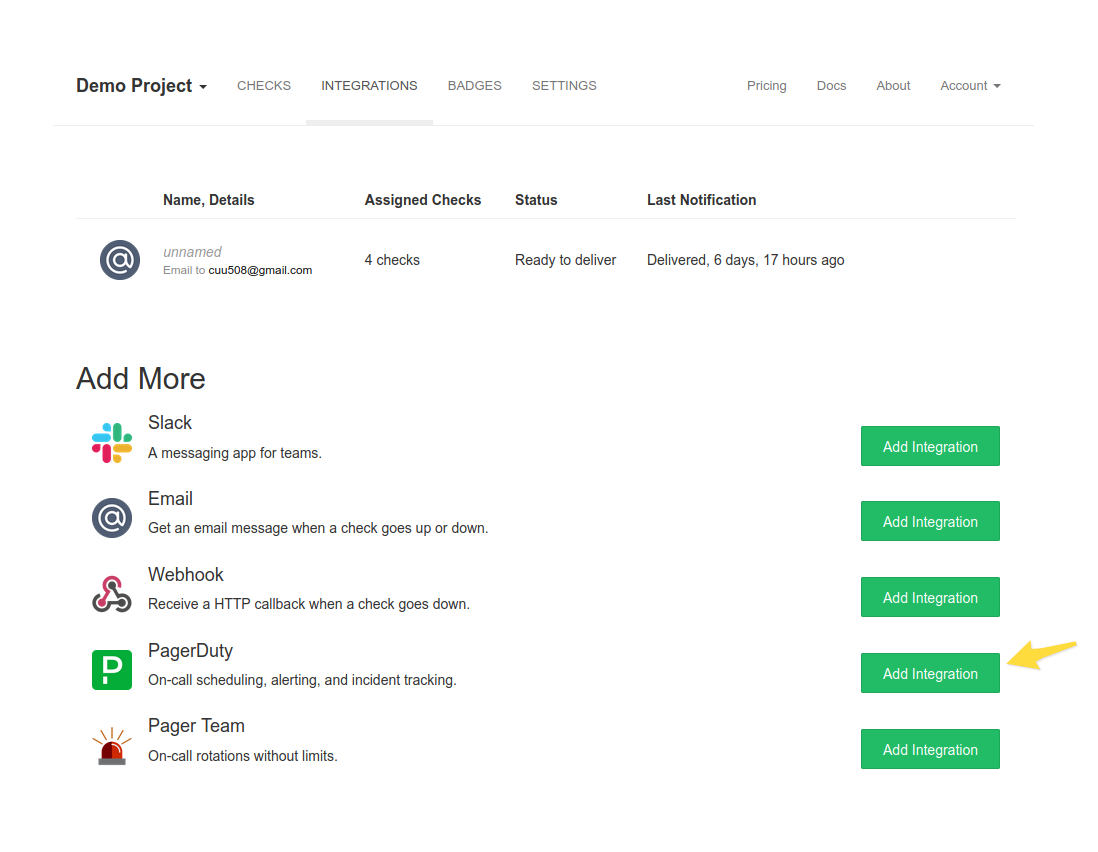Screen dimensions: 1098x852
Task: Click the Email @ icon under Add More
Action: pos(112,518)
